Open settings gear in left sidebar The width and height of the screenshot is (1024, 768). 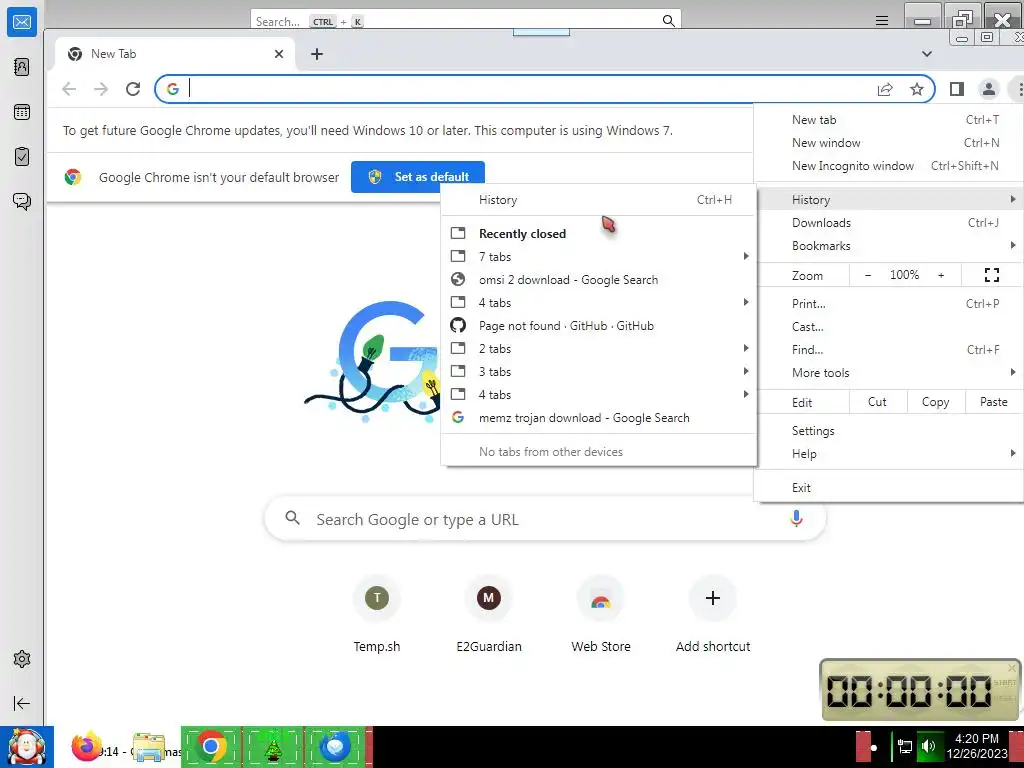22,659
